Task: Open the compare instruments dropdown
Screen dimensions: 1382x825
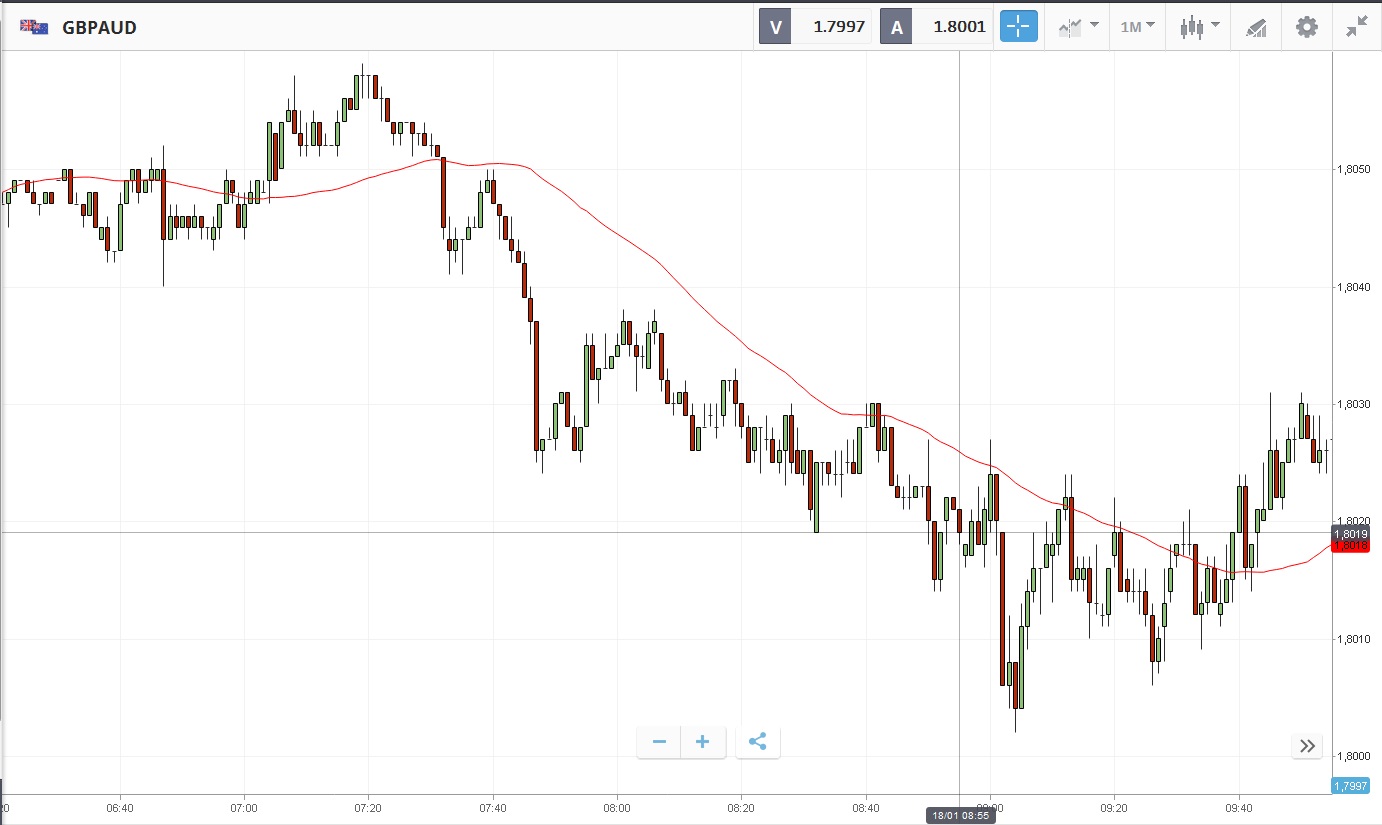Action: pos(1079,27)
